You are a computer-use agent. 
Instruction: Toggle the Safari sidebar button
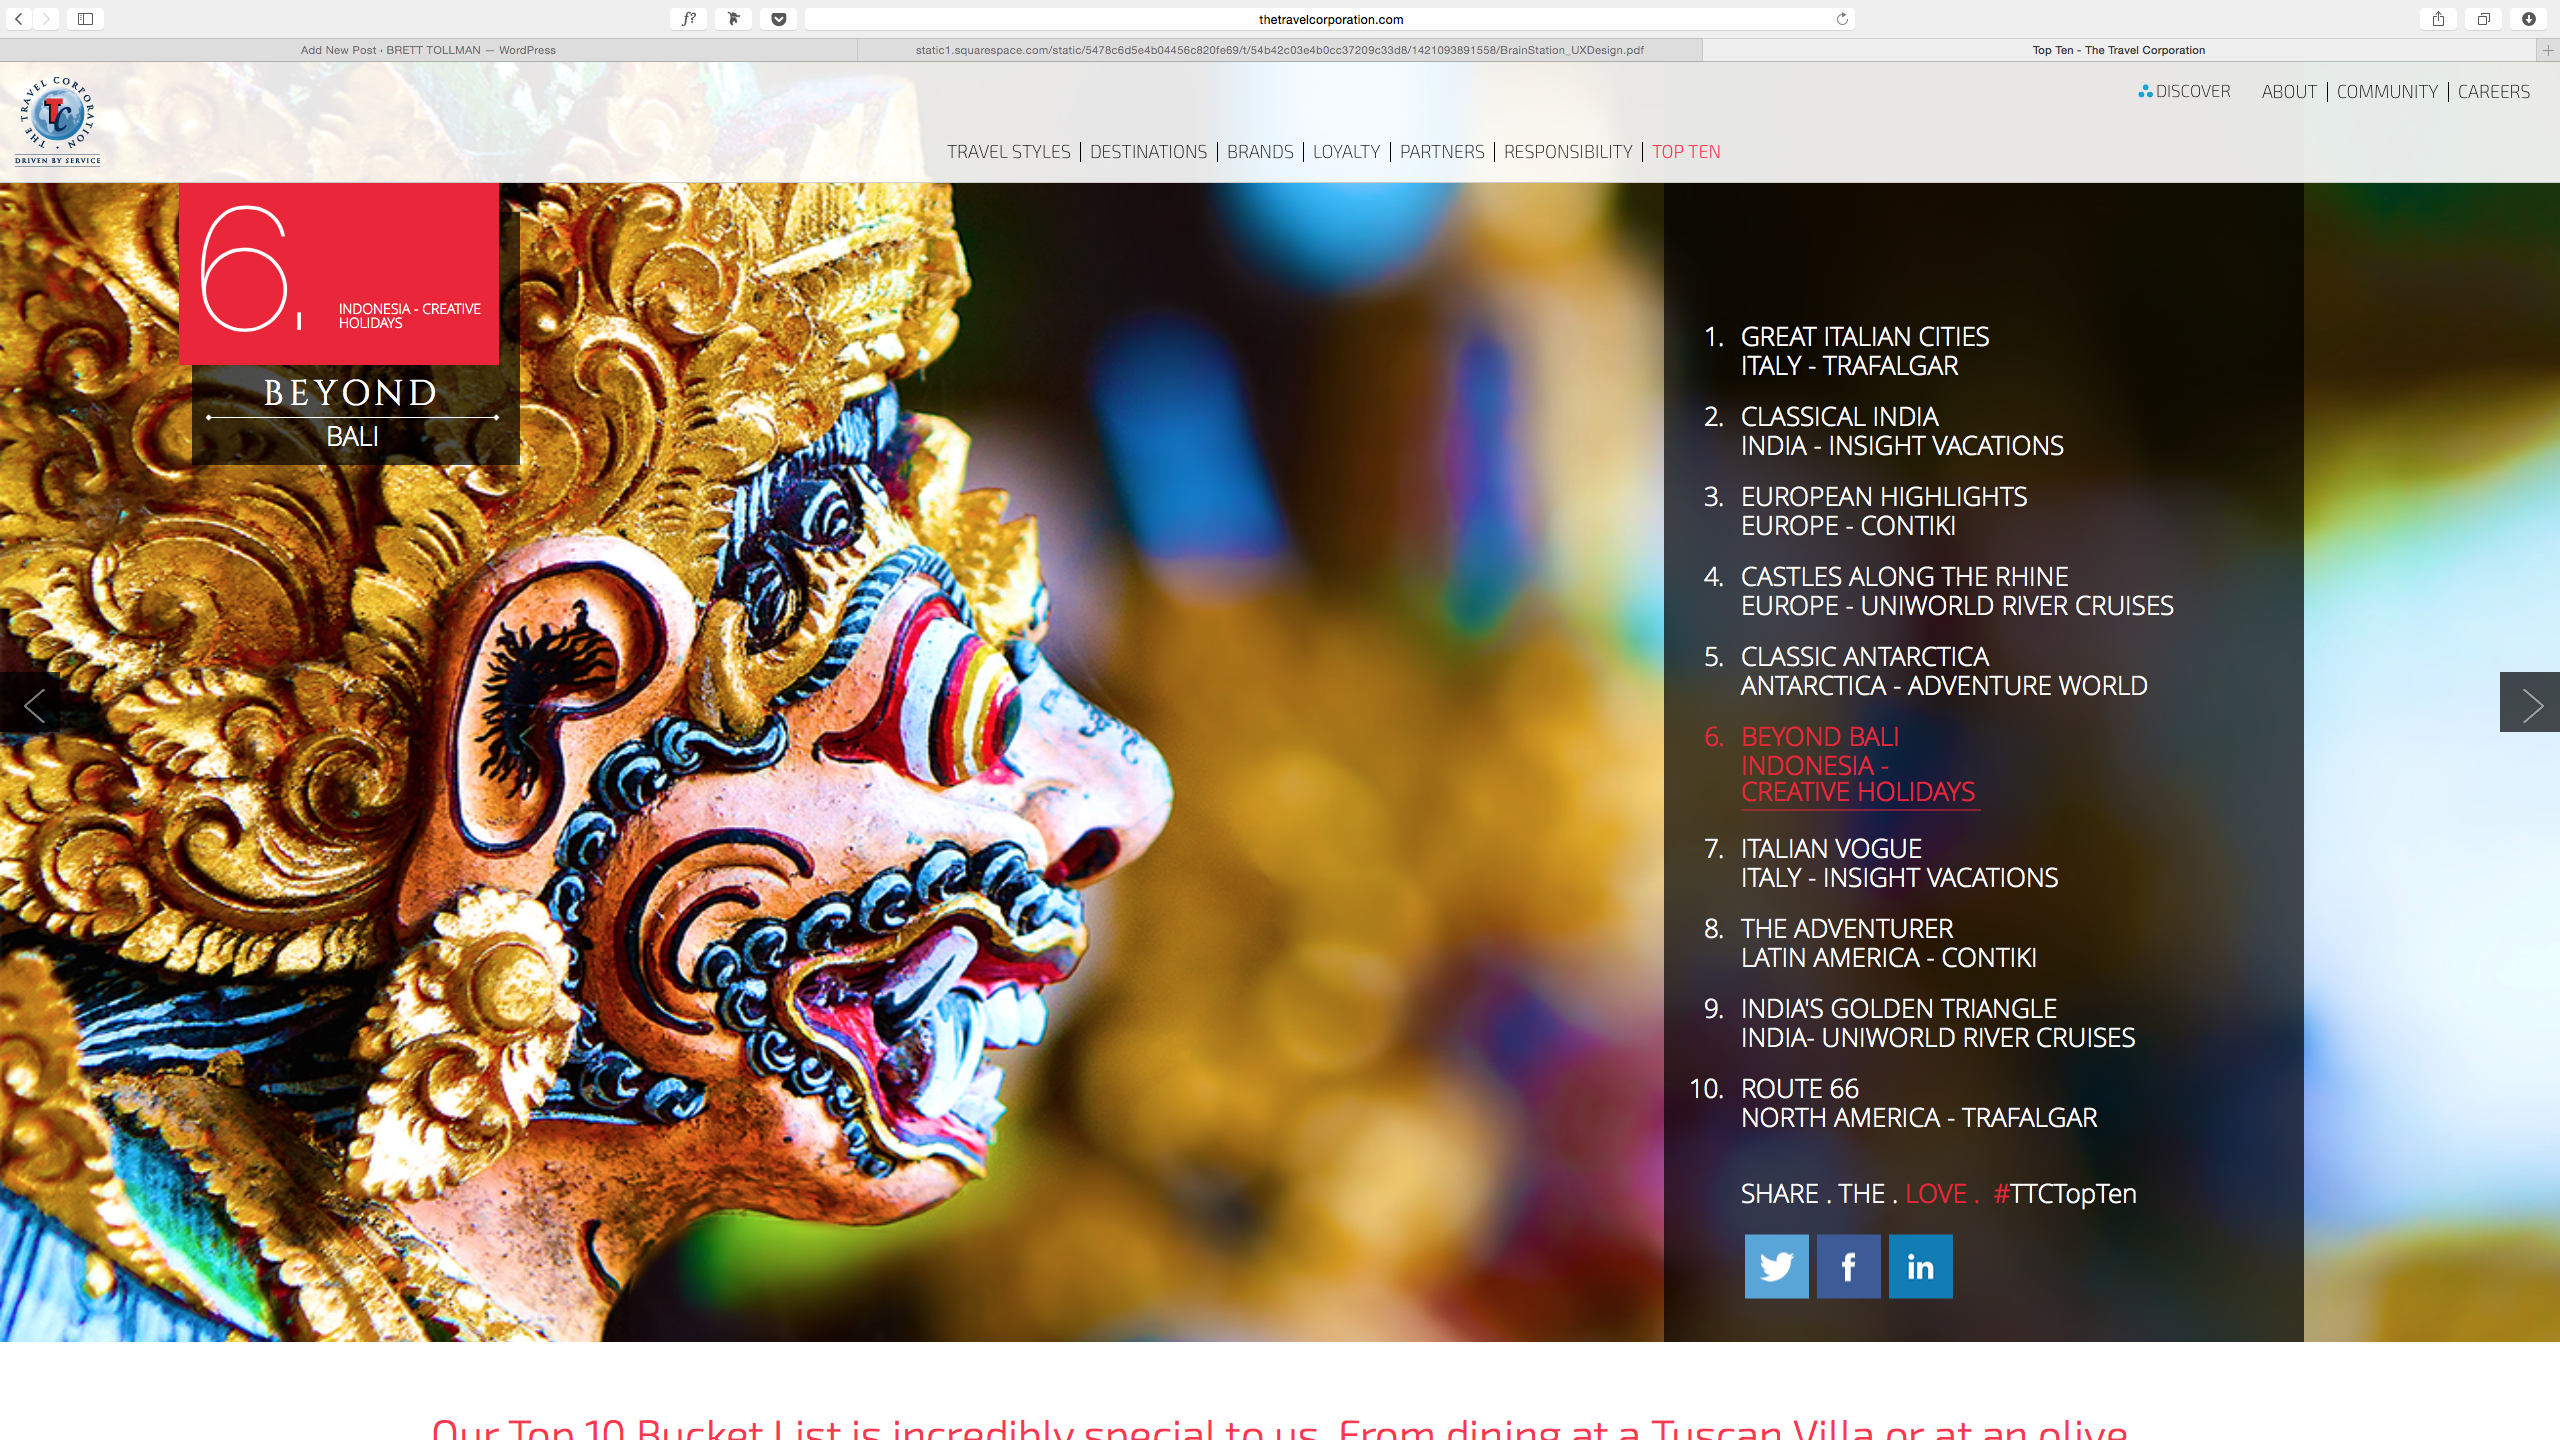(86, 19)
